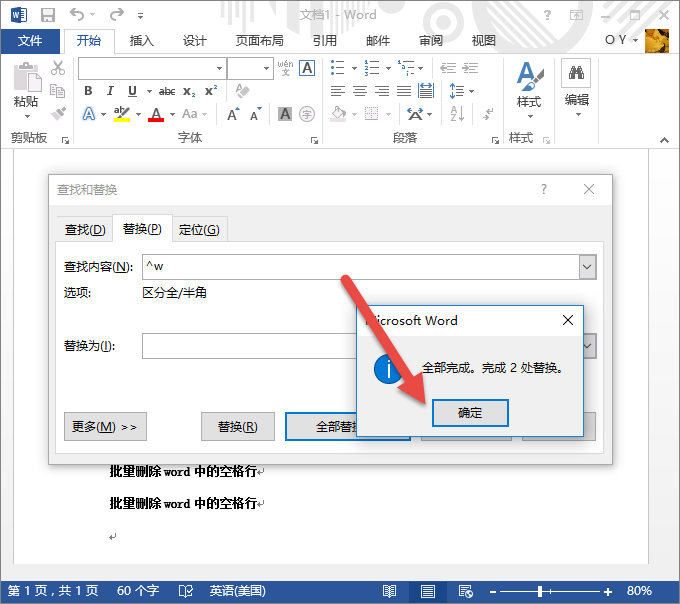Click the numbered list icon
Viewport: 680px width, 604px height.
pos(372,68)
